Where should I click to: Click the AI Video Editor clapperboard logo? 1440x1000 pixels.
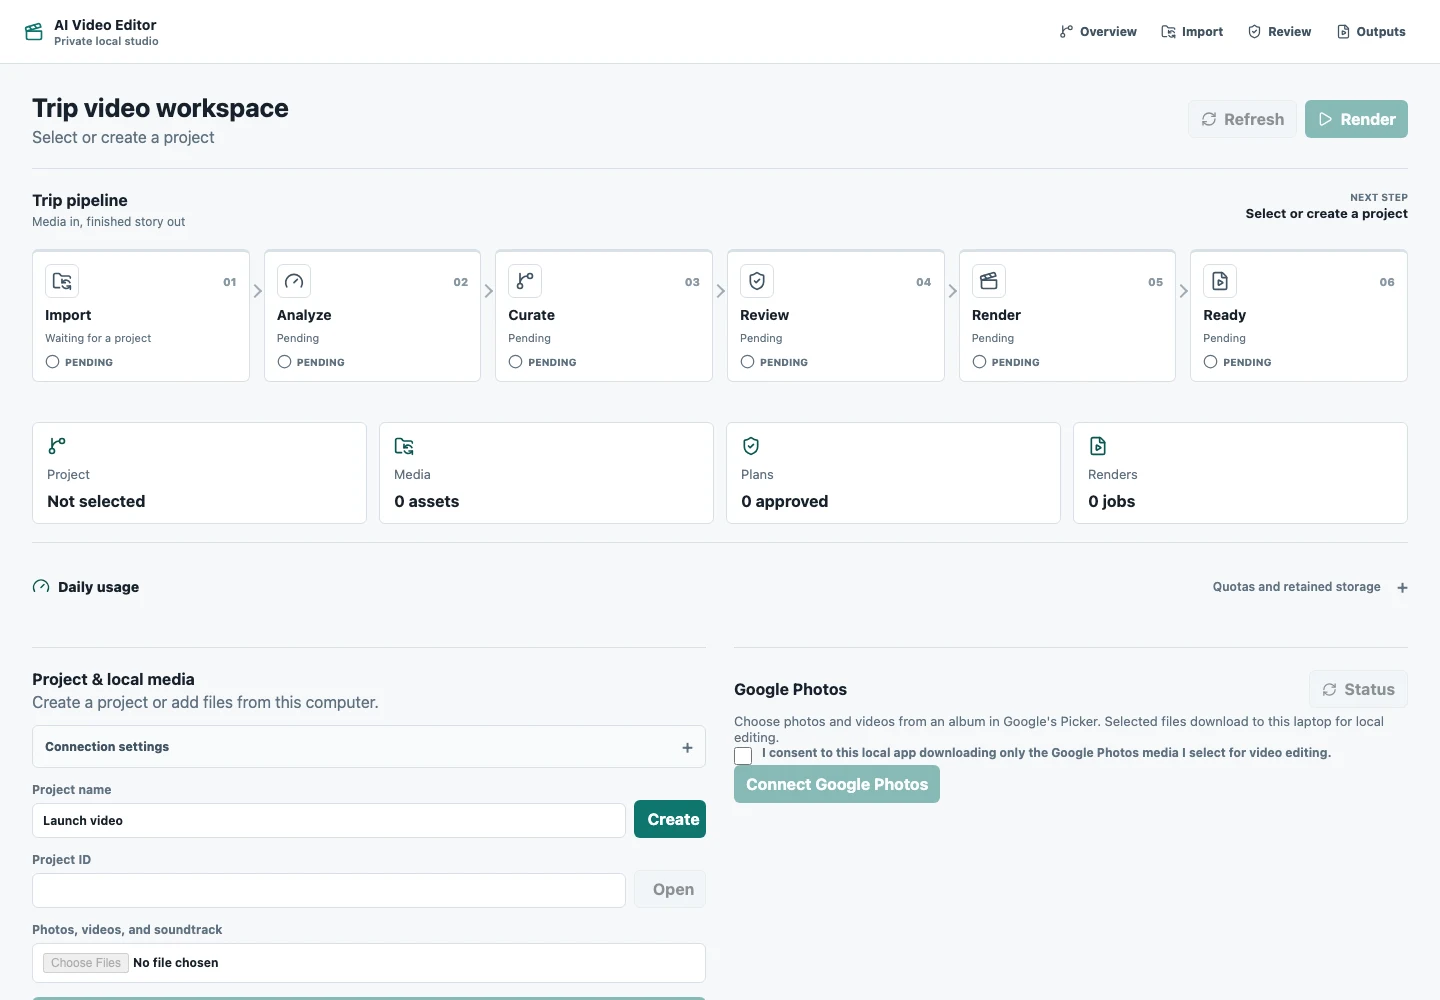[x=34, y=32]
